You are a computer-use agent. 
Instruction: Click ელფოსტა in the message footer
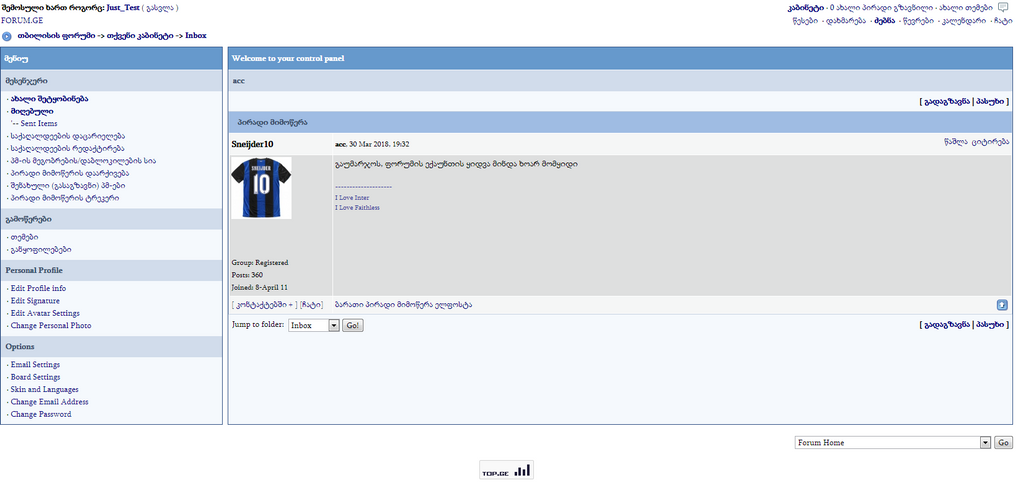[453, 304]
